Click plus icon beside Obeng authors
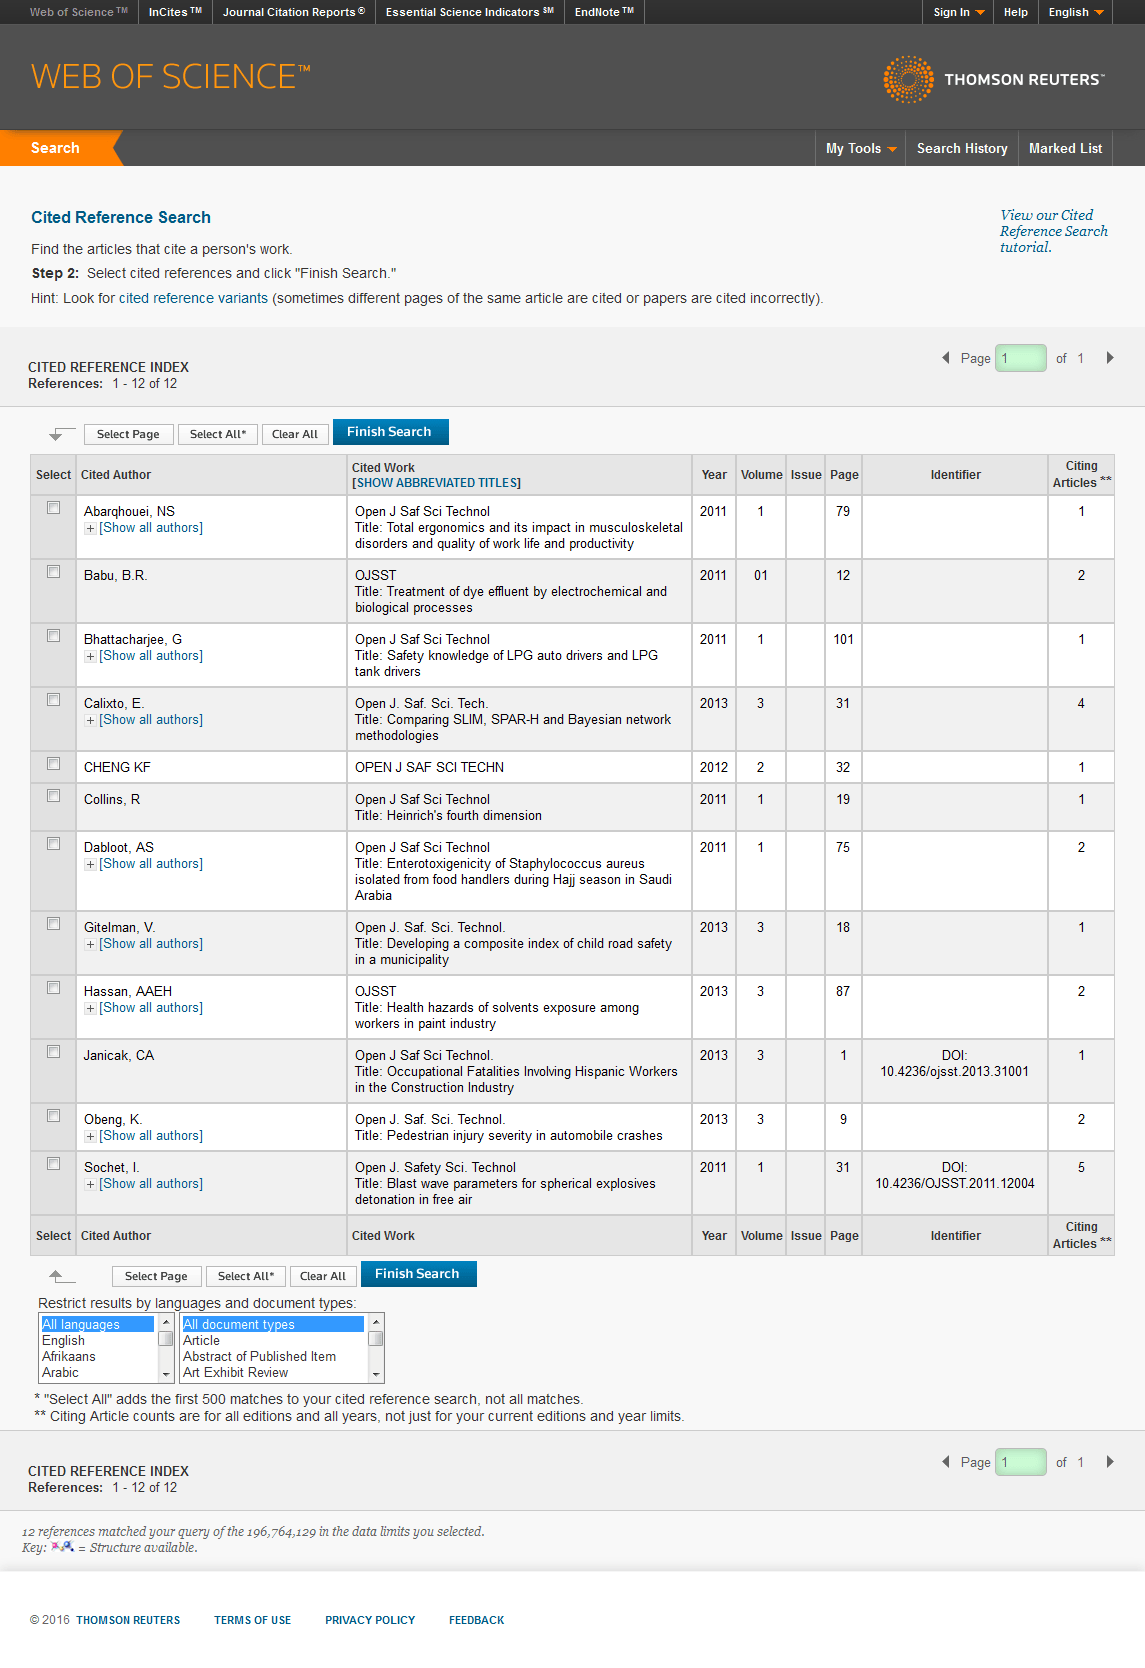Screen dimensions: 1145x1668 (91, 1136)
